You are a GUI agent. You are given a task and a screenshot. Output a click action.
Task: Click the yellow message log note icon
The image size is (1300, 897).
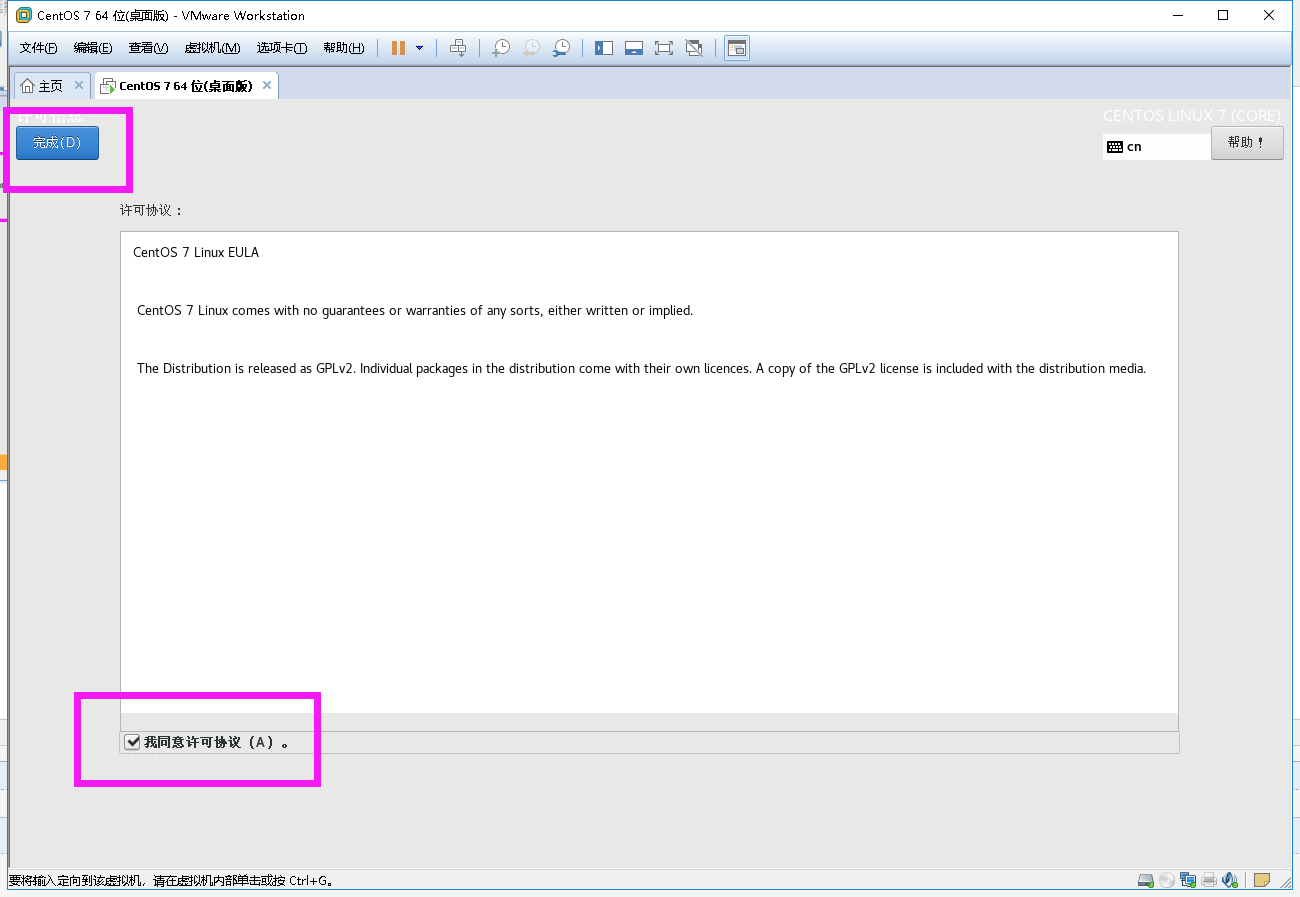[1262, 881]
